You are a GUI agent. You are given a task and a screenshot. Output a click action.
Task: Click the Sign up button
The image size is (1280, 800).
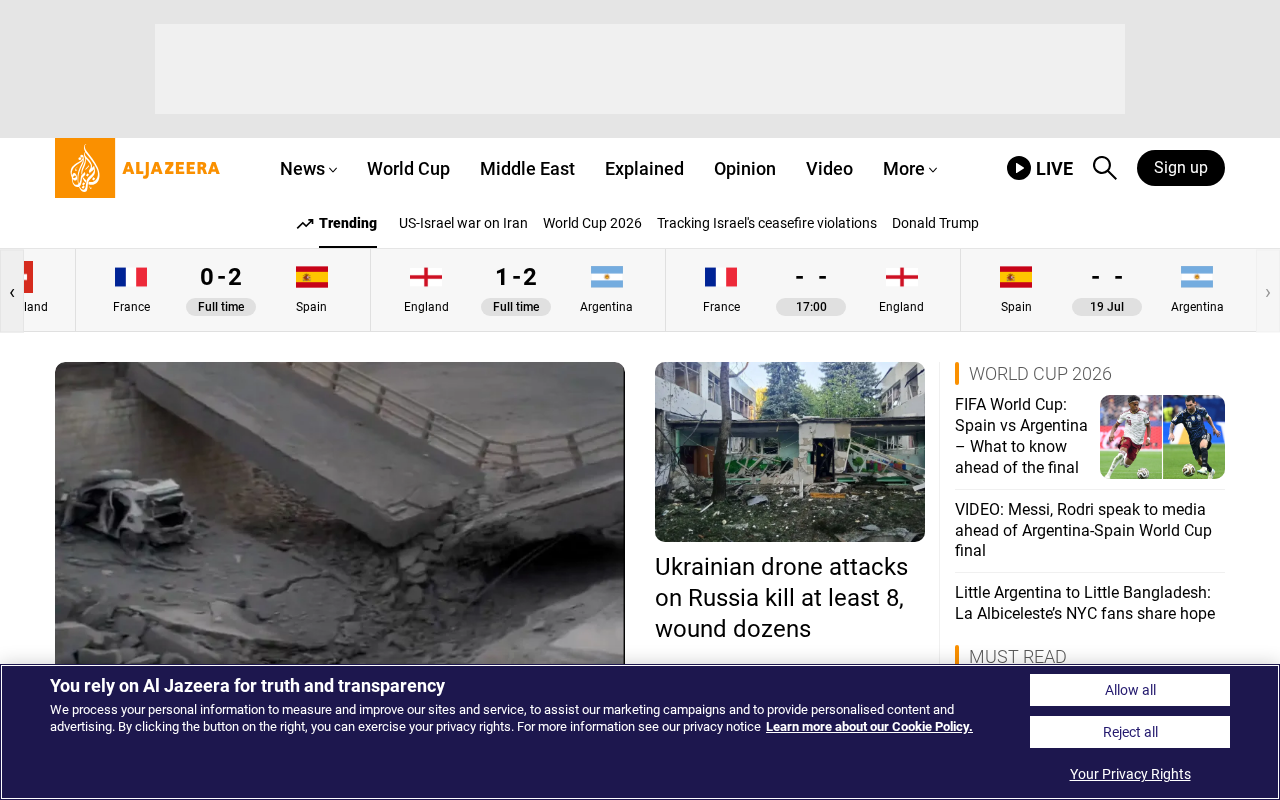(1181, 168)
